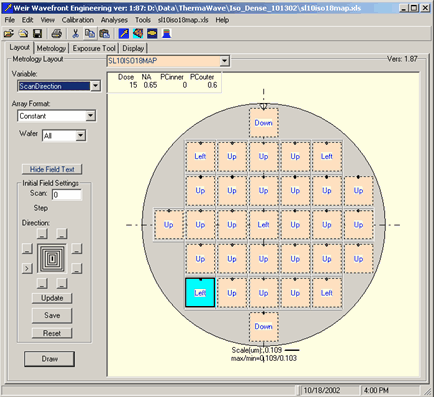
Task: Click the Copy toolbar icon
Action: tap(90, 33)
